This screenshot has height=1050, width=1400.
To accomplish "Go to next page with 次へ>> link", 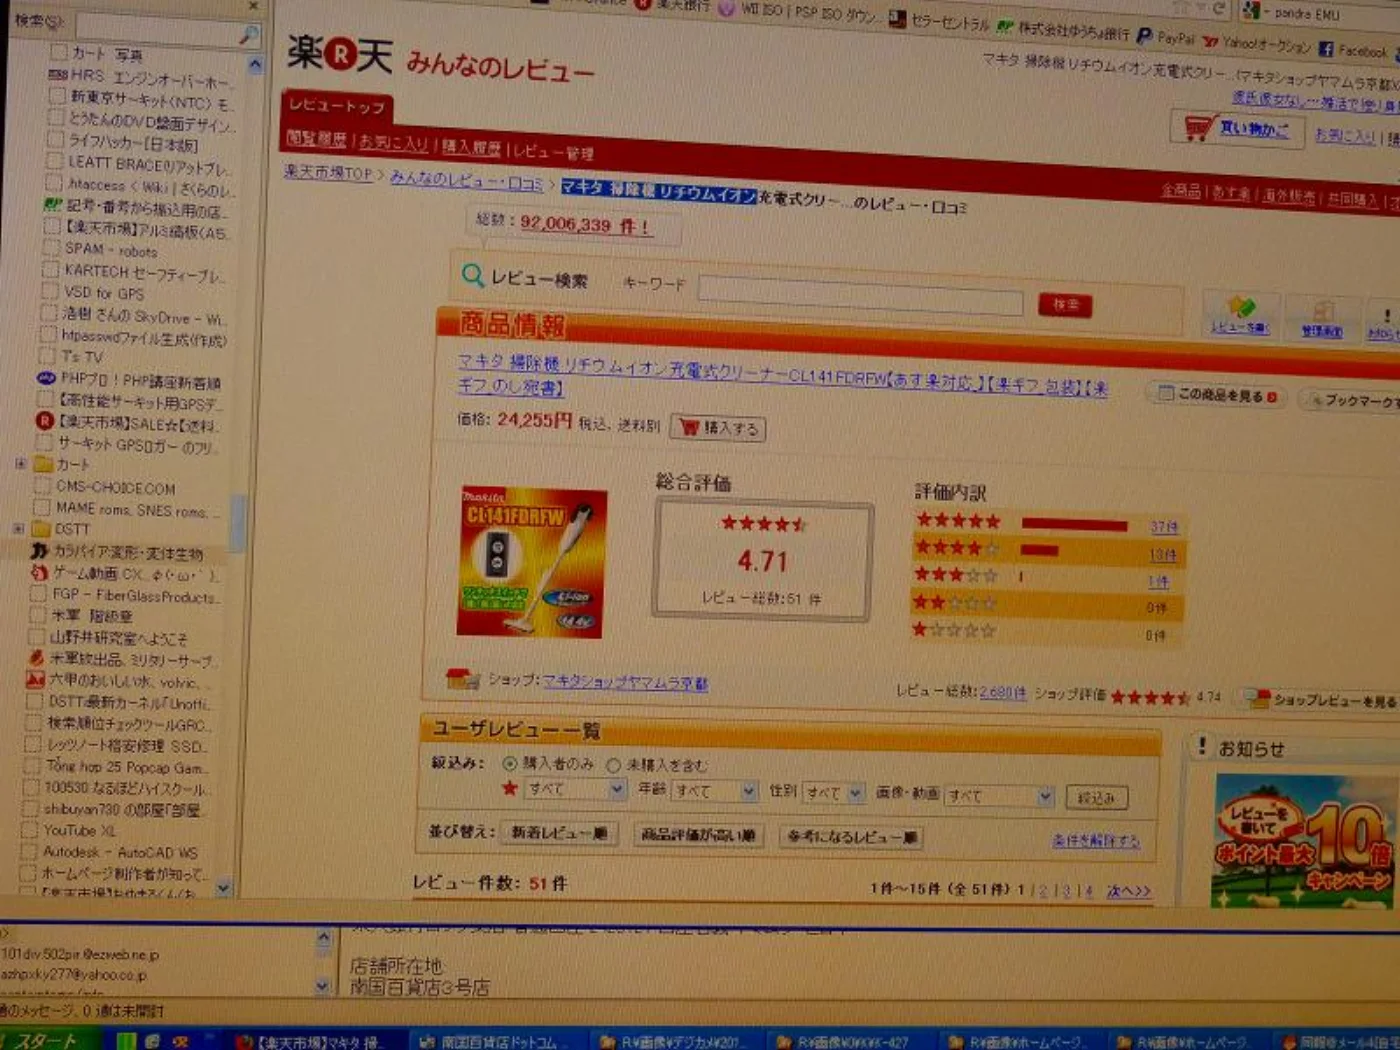I will click(x=1128, y=891).
